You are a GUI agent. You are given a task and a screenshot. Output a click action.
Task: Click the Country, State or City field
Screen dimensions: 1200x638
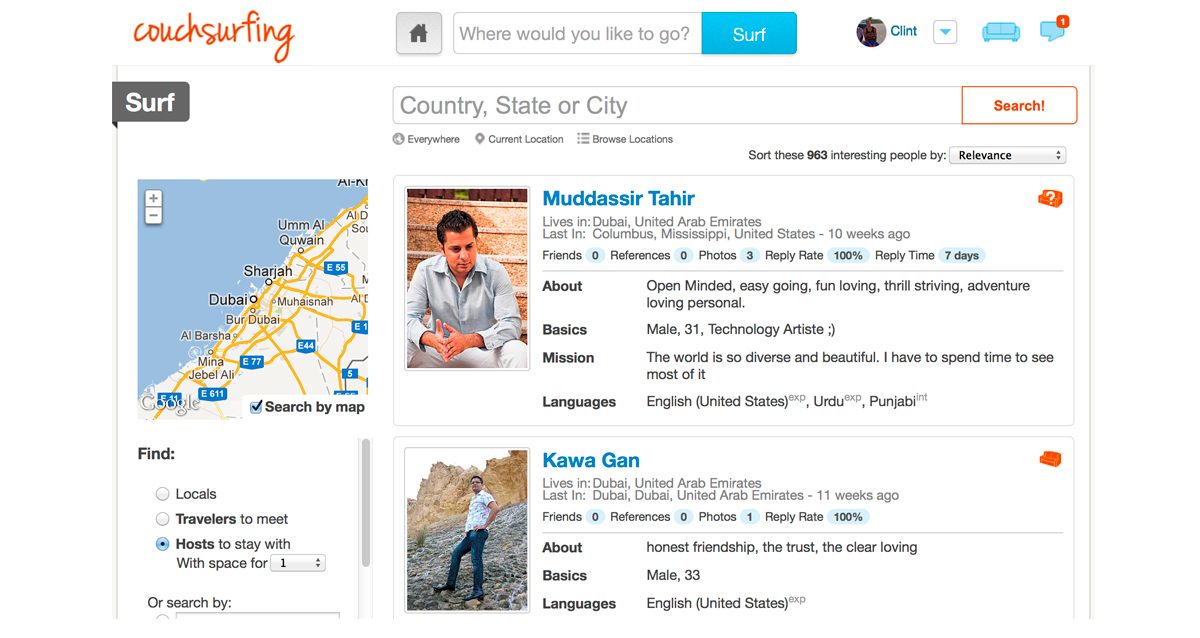[677, 106]
